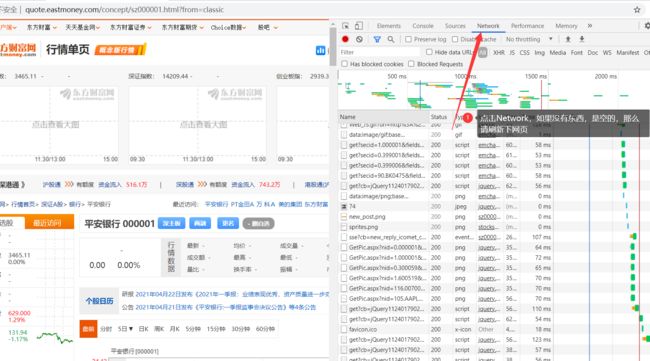This screenshot has width=650, height=361.
Task: Tick the Has blocked cookies checkbox
Action: tap(344, 64)
